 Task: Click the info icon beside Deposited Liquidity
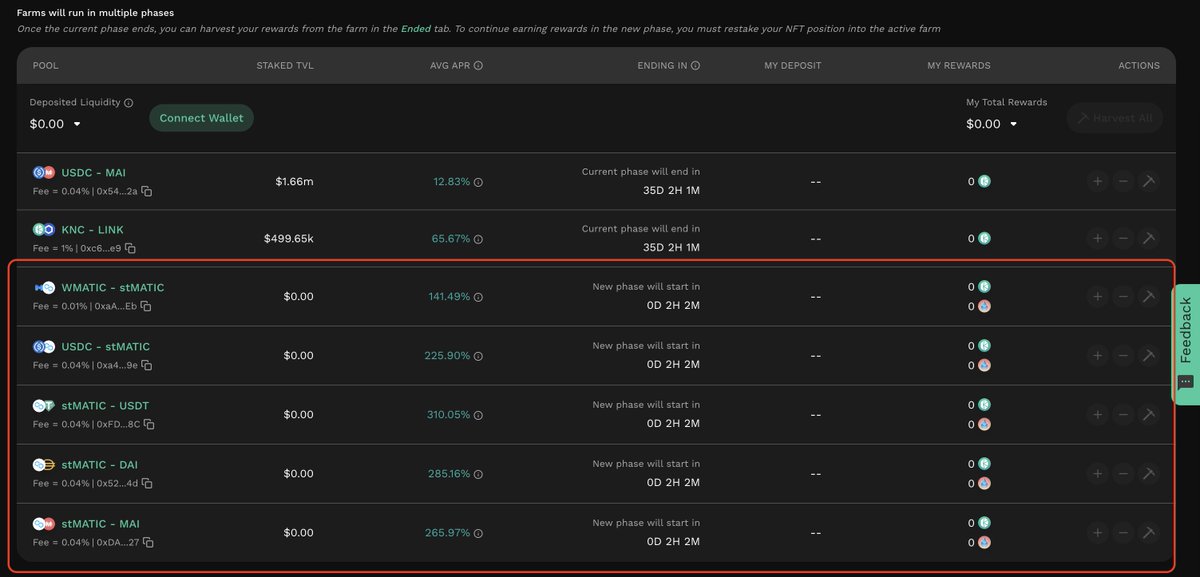[x=126, y=101]
